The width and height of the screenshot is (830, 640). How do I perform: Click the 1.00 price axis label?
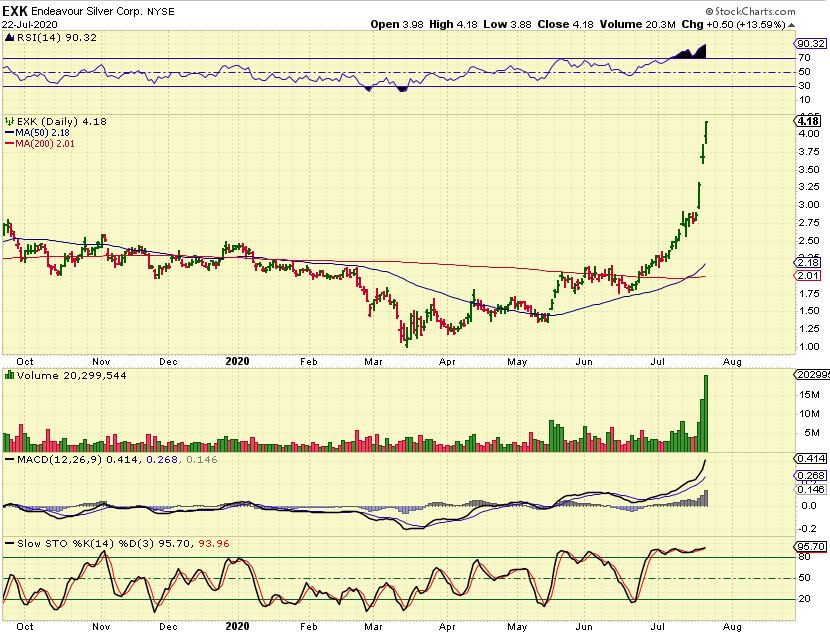[809, 347]
